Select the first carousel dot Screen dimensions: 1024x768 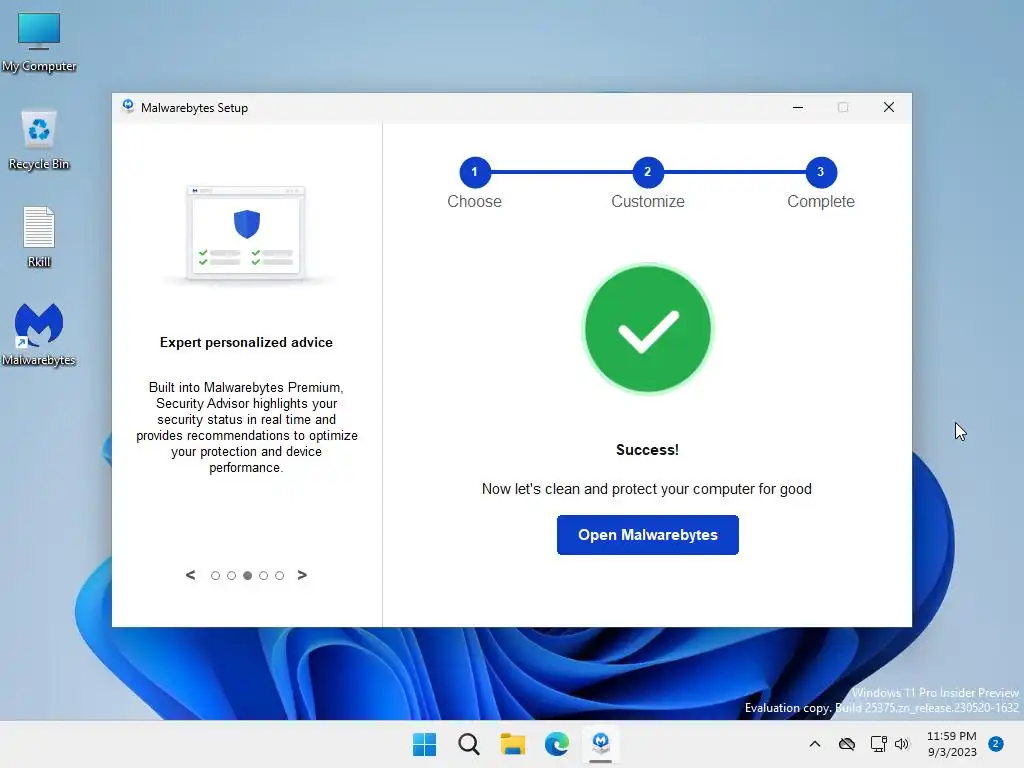tap(216, 575)
